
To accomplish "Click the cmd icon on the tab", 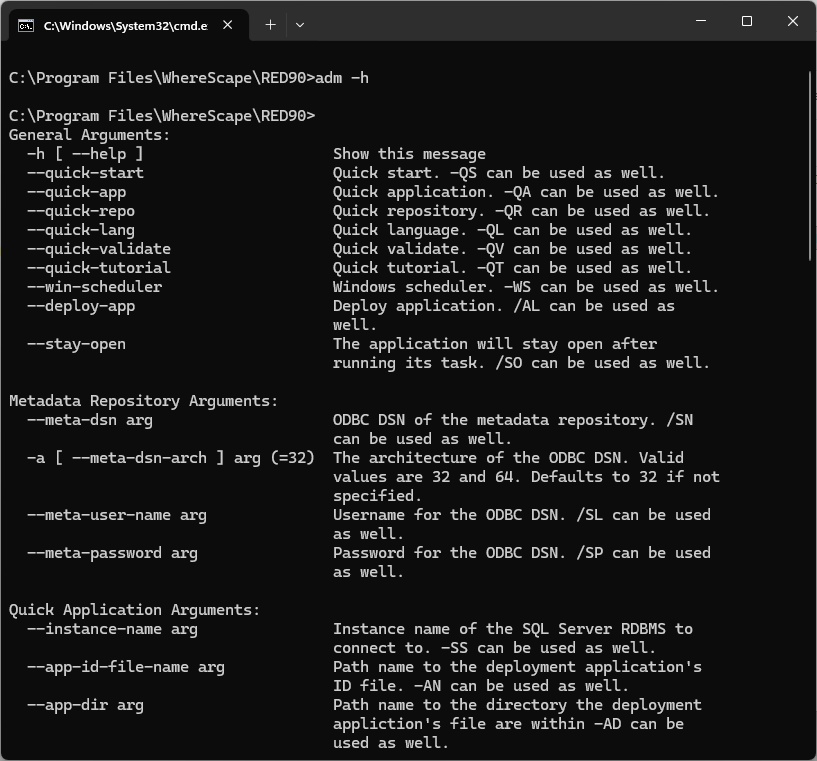I will point(26,25).
